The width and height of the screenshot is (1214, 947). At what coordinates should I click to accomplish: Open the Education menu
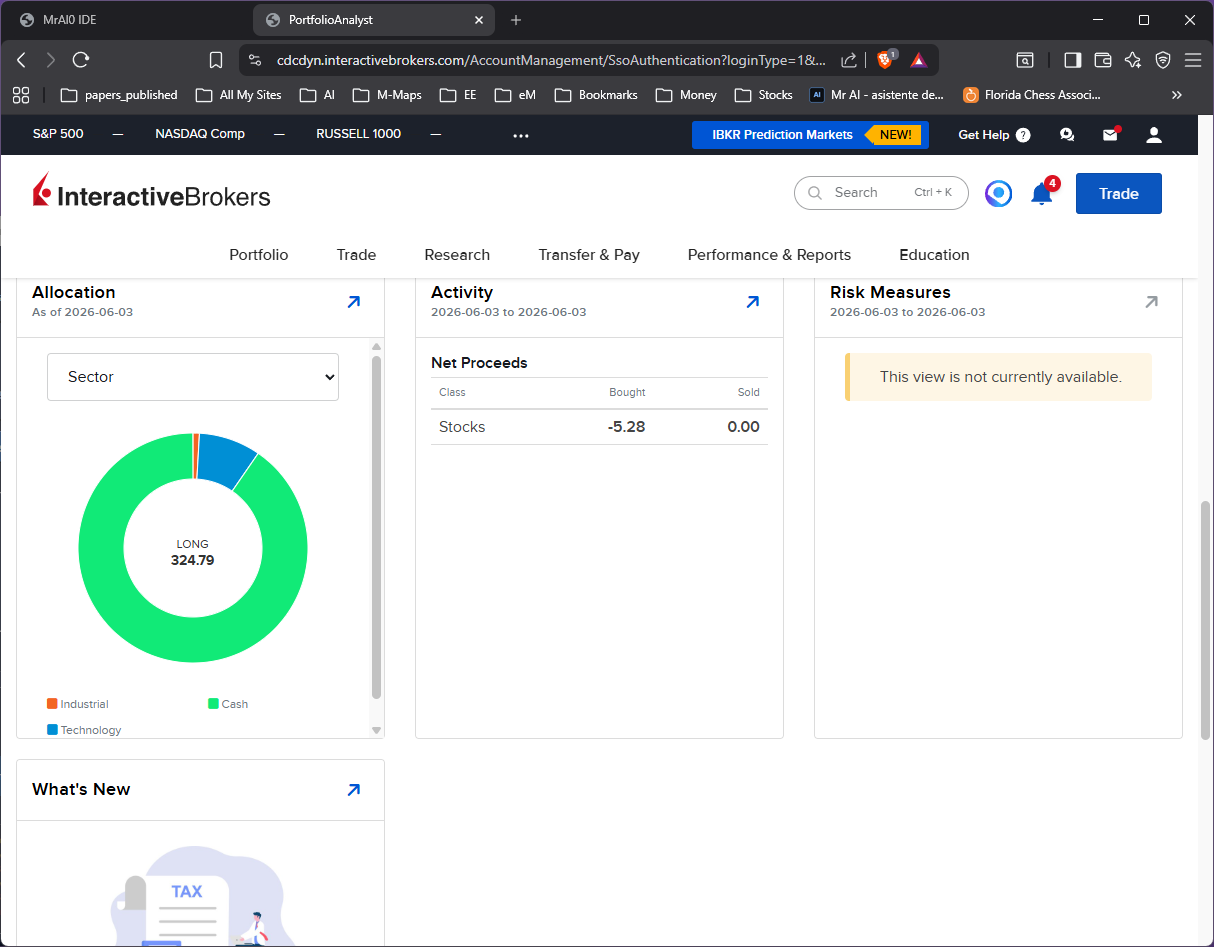[934, 255]
